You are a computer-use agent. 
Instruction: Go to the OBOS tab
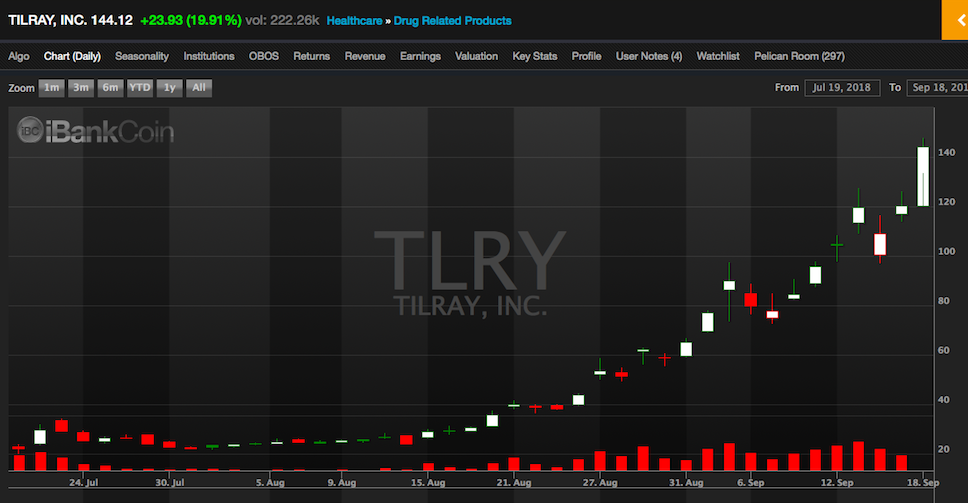[264, 56]
